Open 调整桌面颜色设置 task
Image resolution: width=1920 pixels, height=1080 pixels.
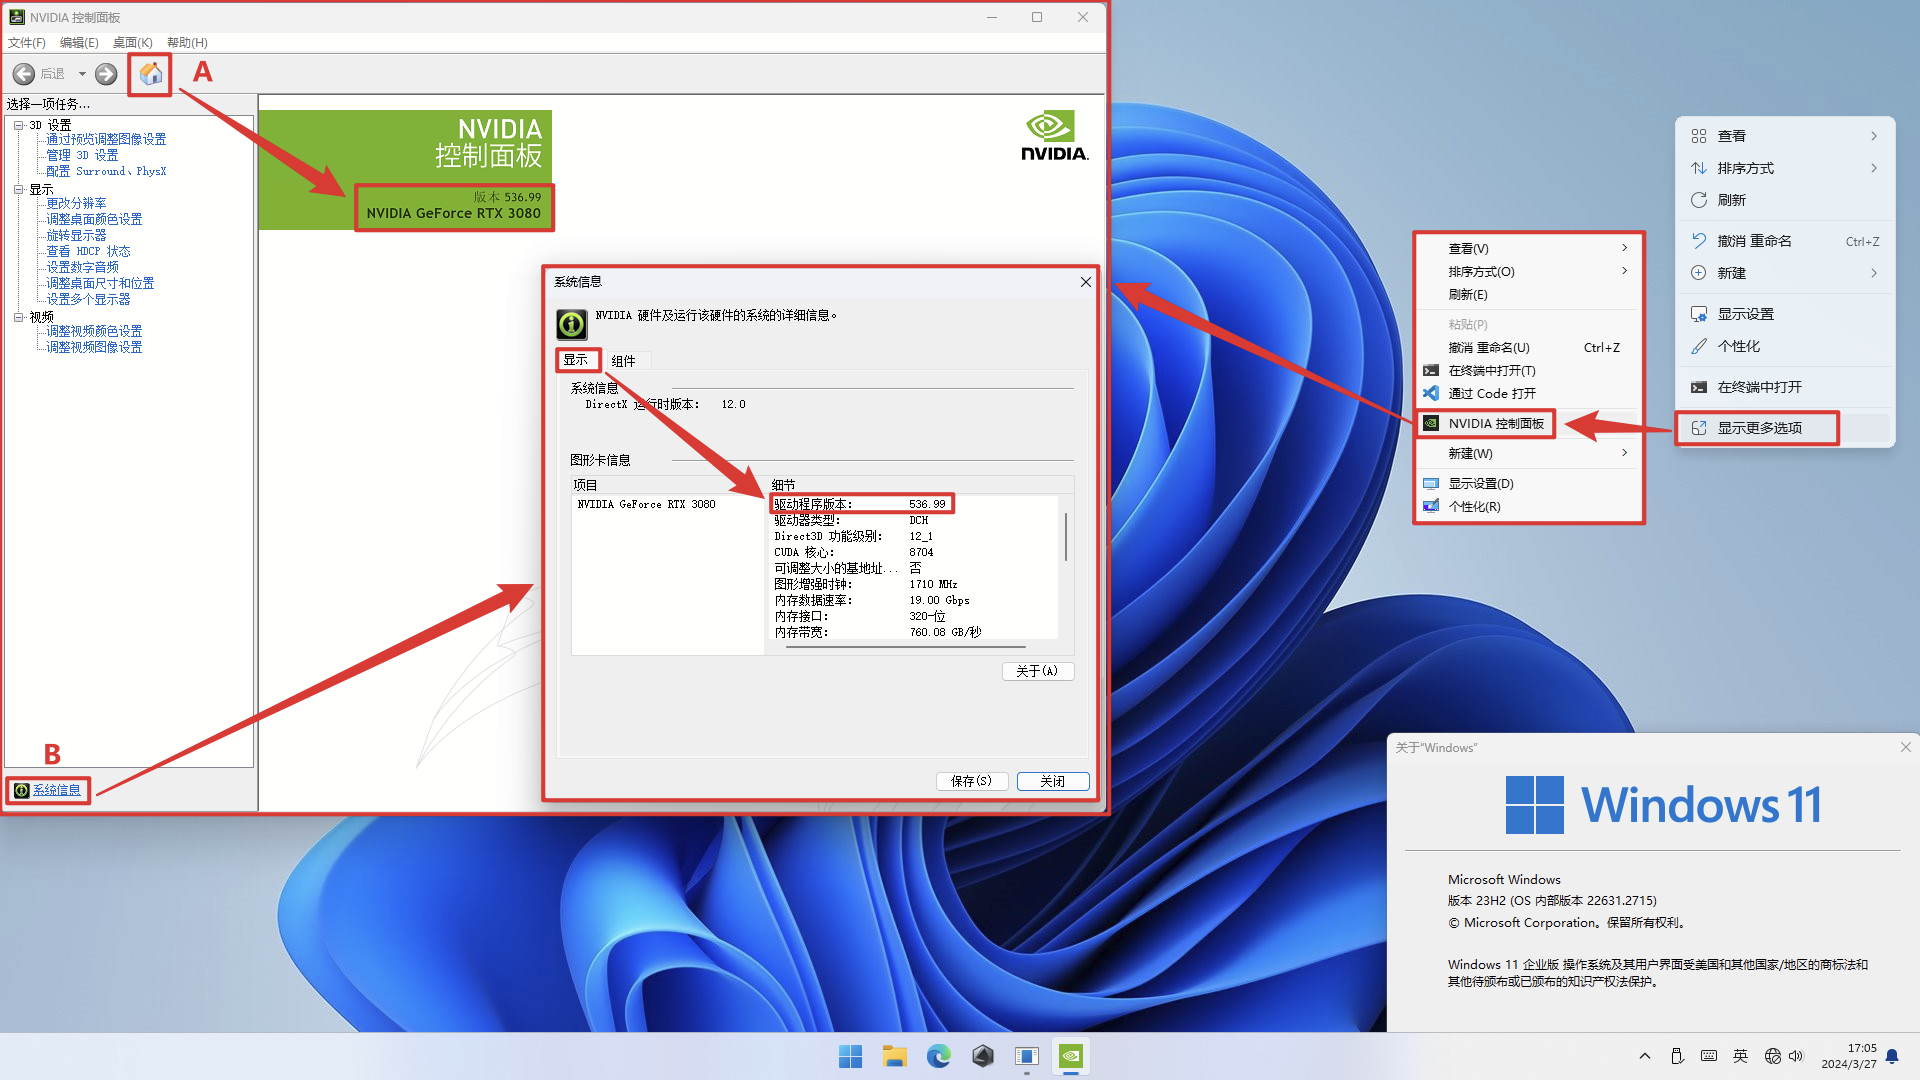(x=94, y=219)
